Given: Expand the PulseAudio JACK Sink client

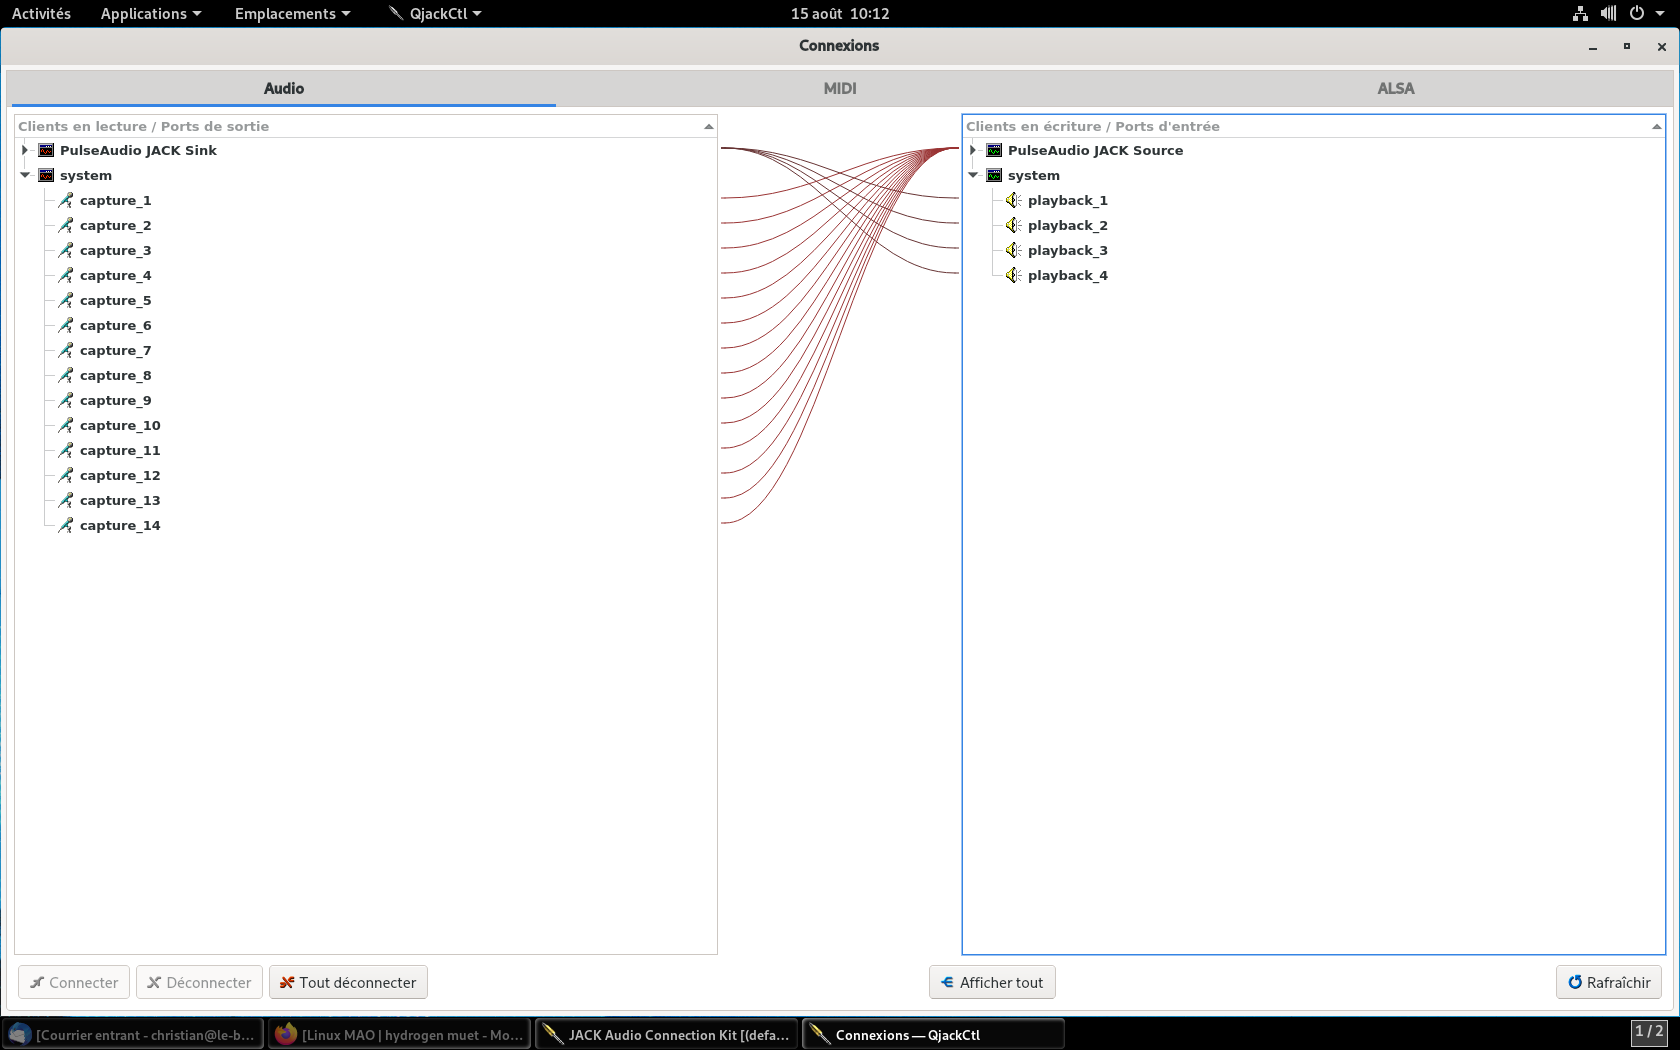Looking at the screenshot, I should [x=25, y=150].
